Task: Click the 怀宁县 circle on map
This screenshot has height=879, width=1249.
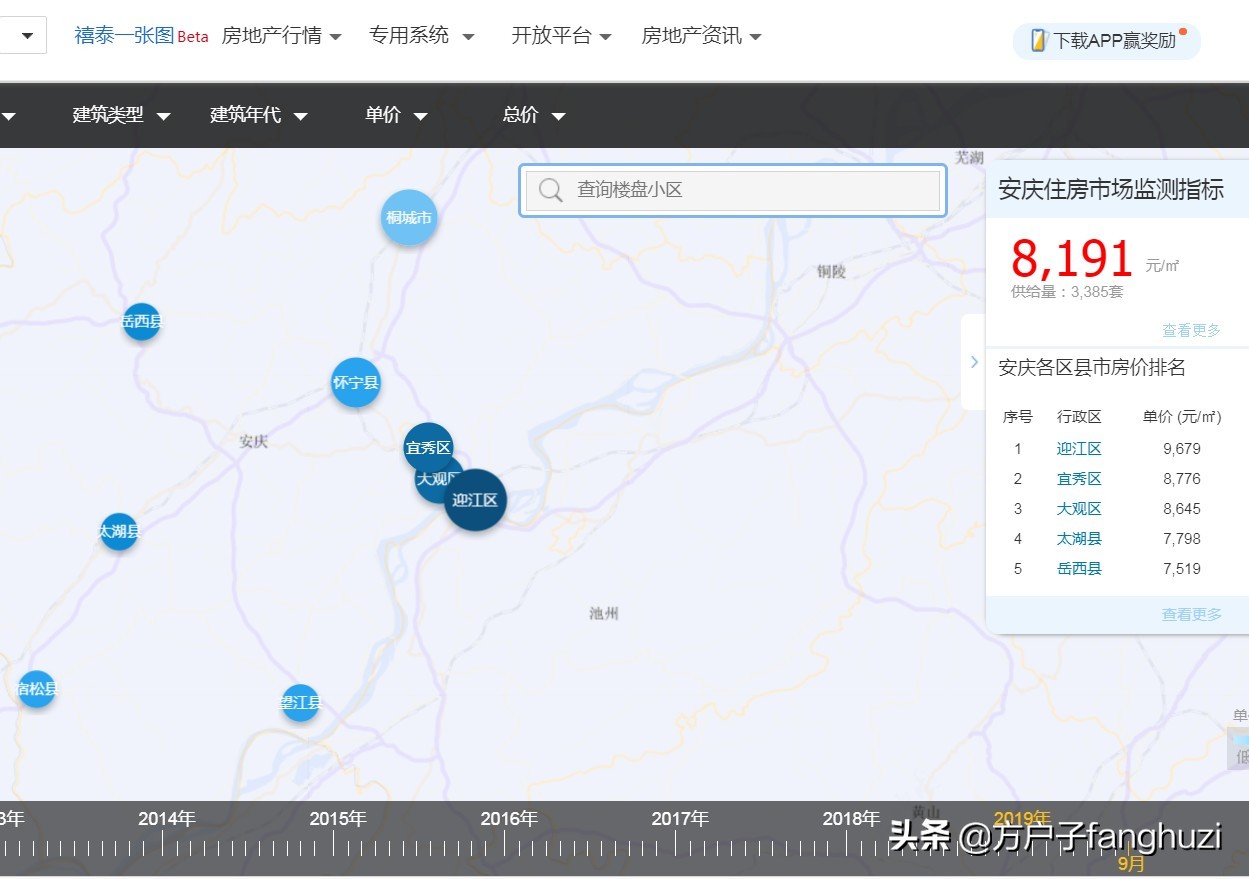Action: (x=356, y=382)
